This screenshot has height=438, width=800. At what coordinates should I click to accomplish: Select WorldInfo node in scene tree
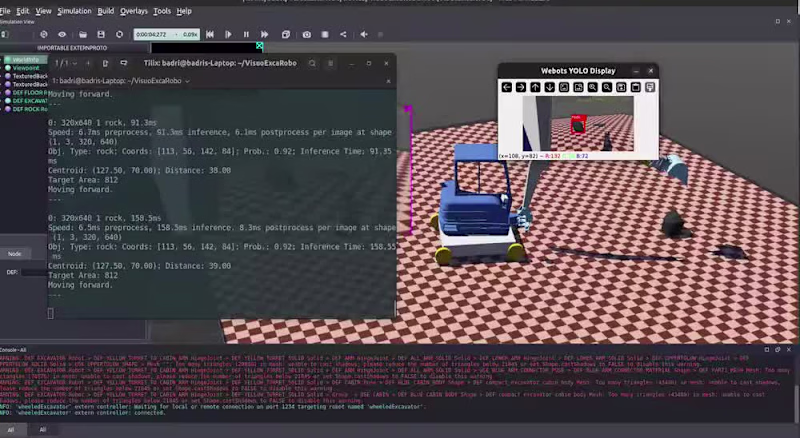tap(26, 60)
